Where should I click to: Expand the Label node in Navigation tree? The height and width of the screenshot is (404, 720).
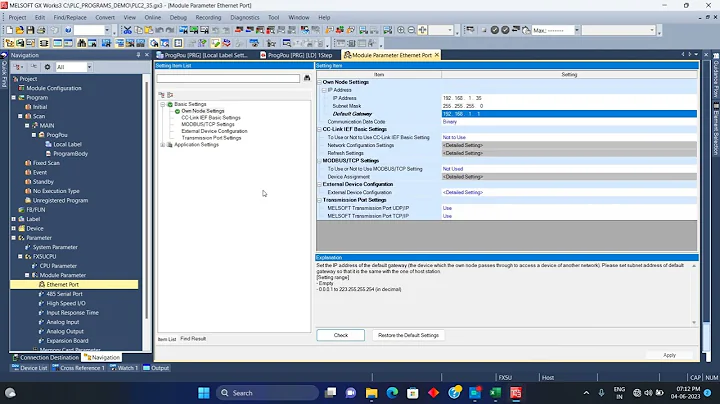(14, 219)
